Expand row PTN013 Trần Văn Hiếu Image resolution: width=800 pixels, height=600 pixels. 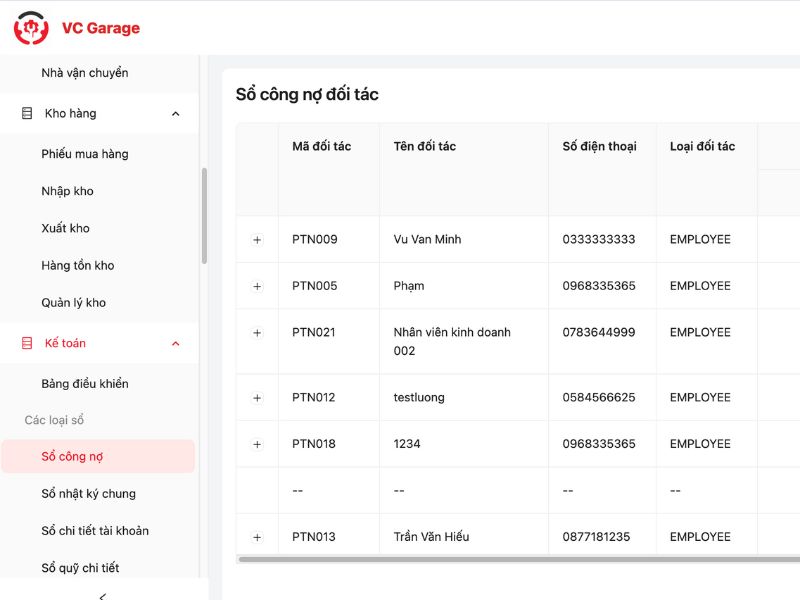pos(257,537)
